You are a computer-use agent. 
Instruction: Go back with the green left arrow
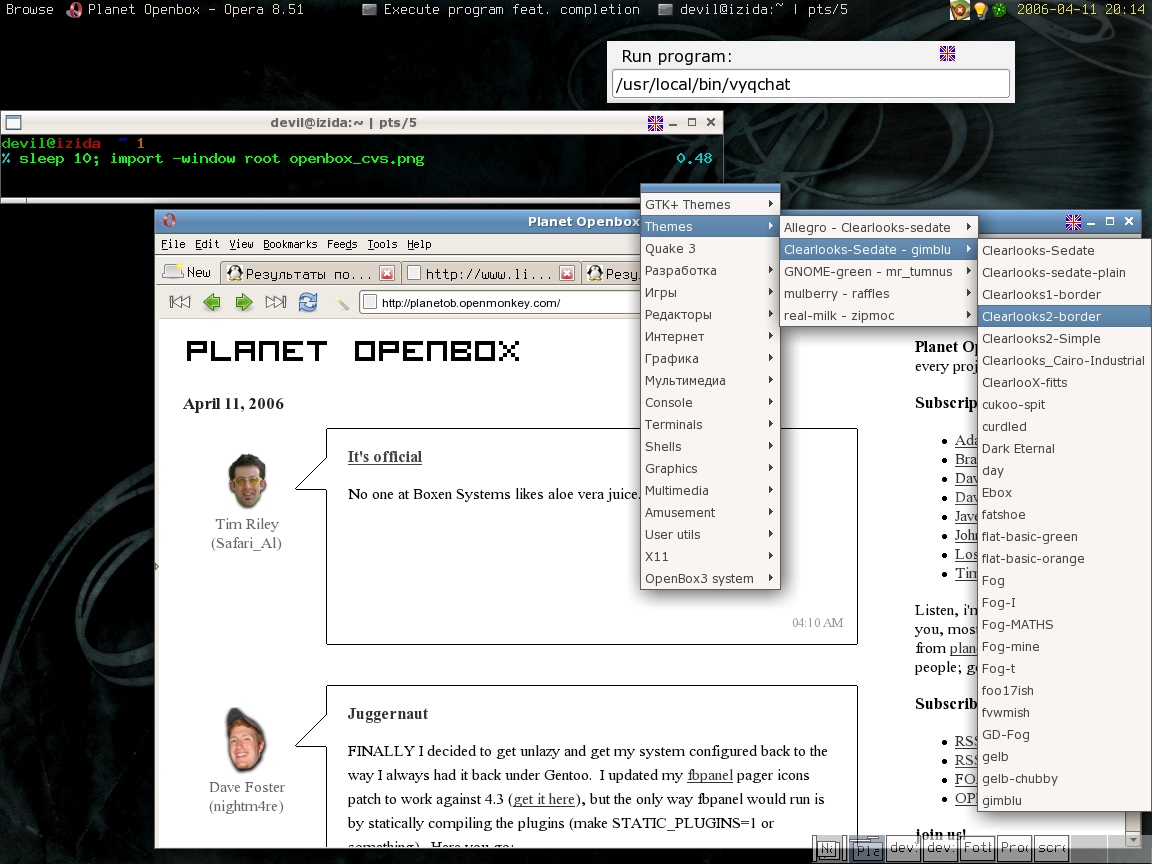[212, 302]
